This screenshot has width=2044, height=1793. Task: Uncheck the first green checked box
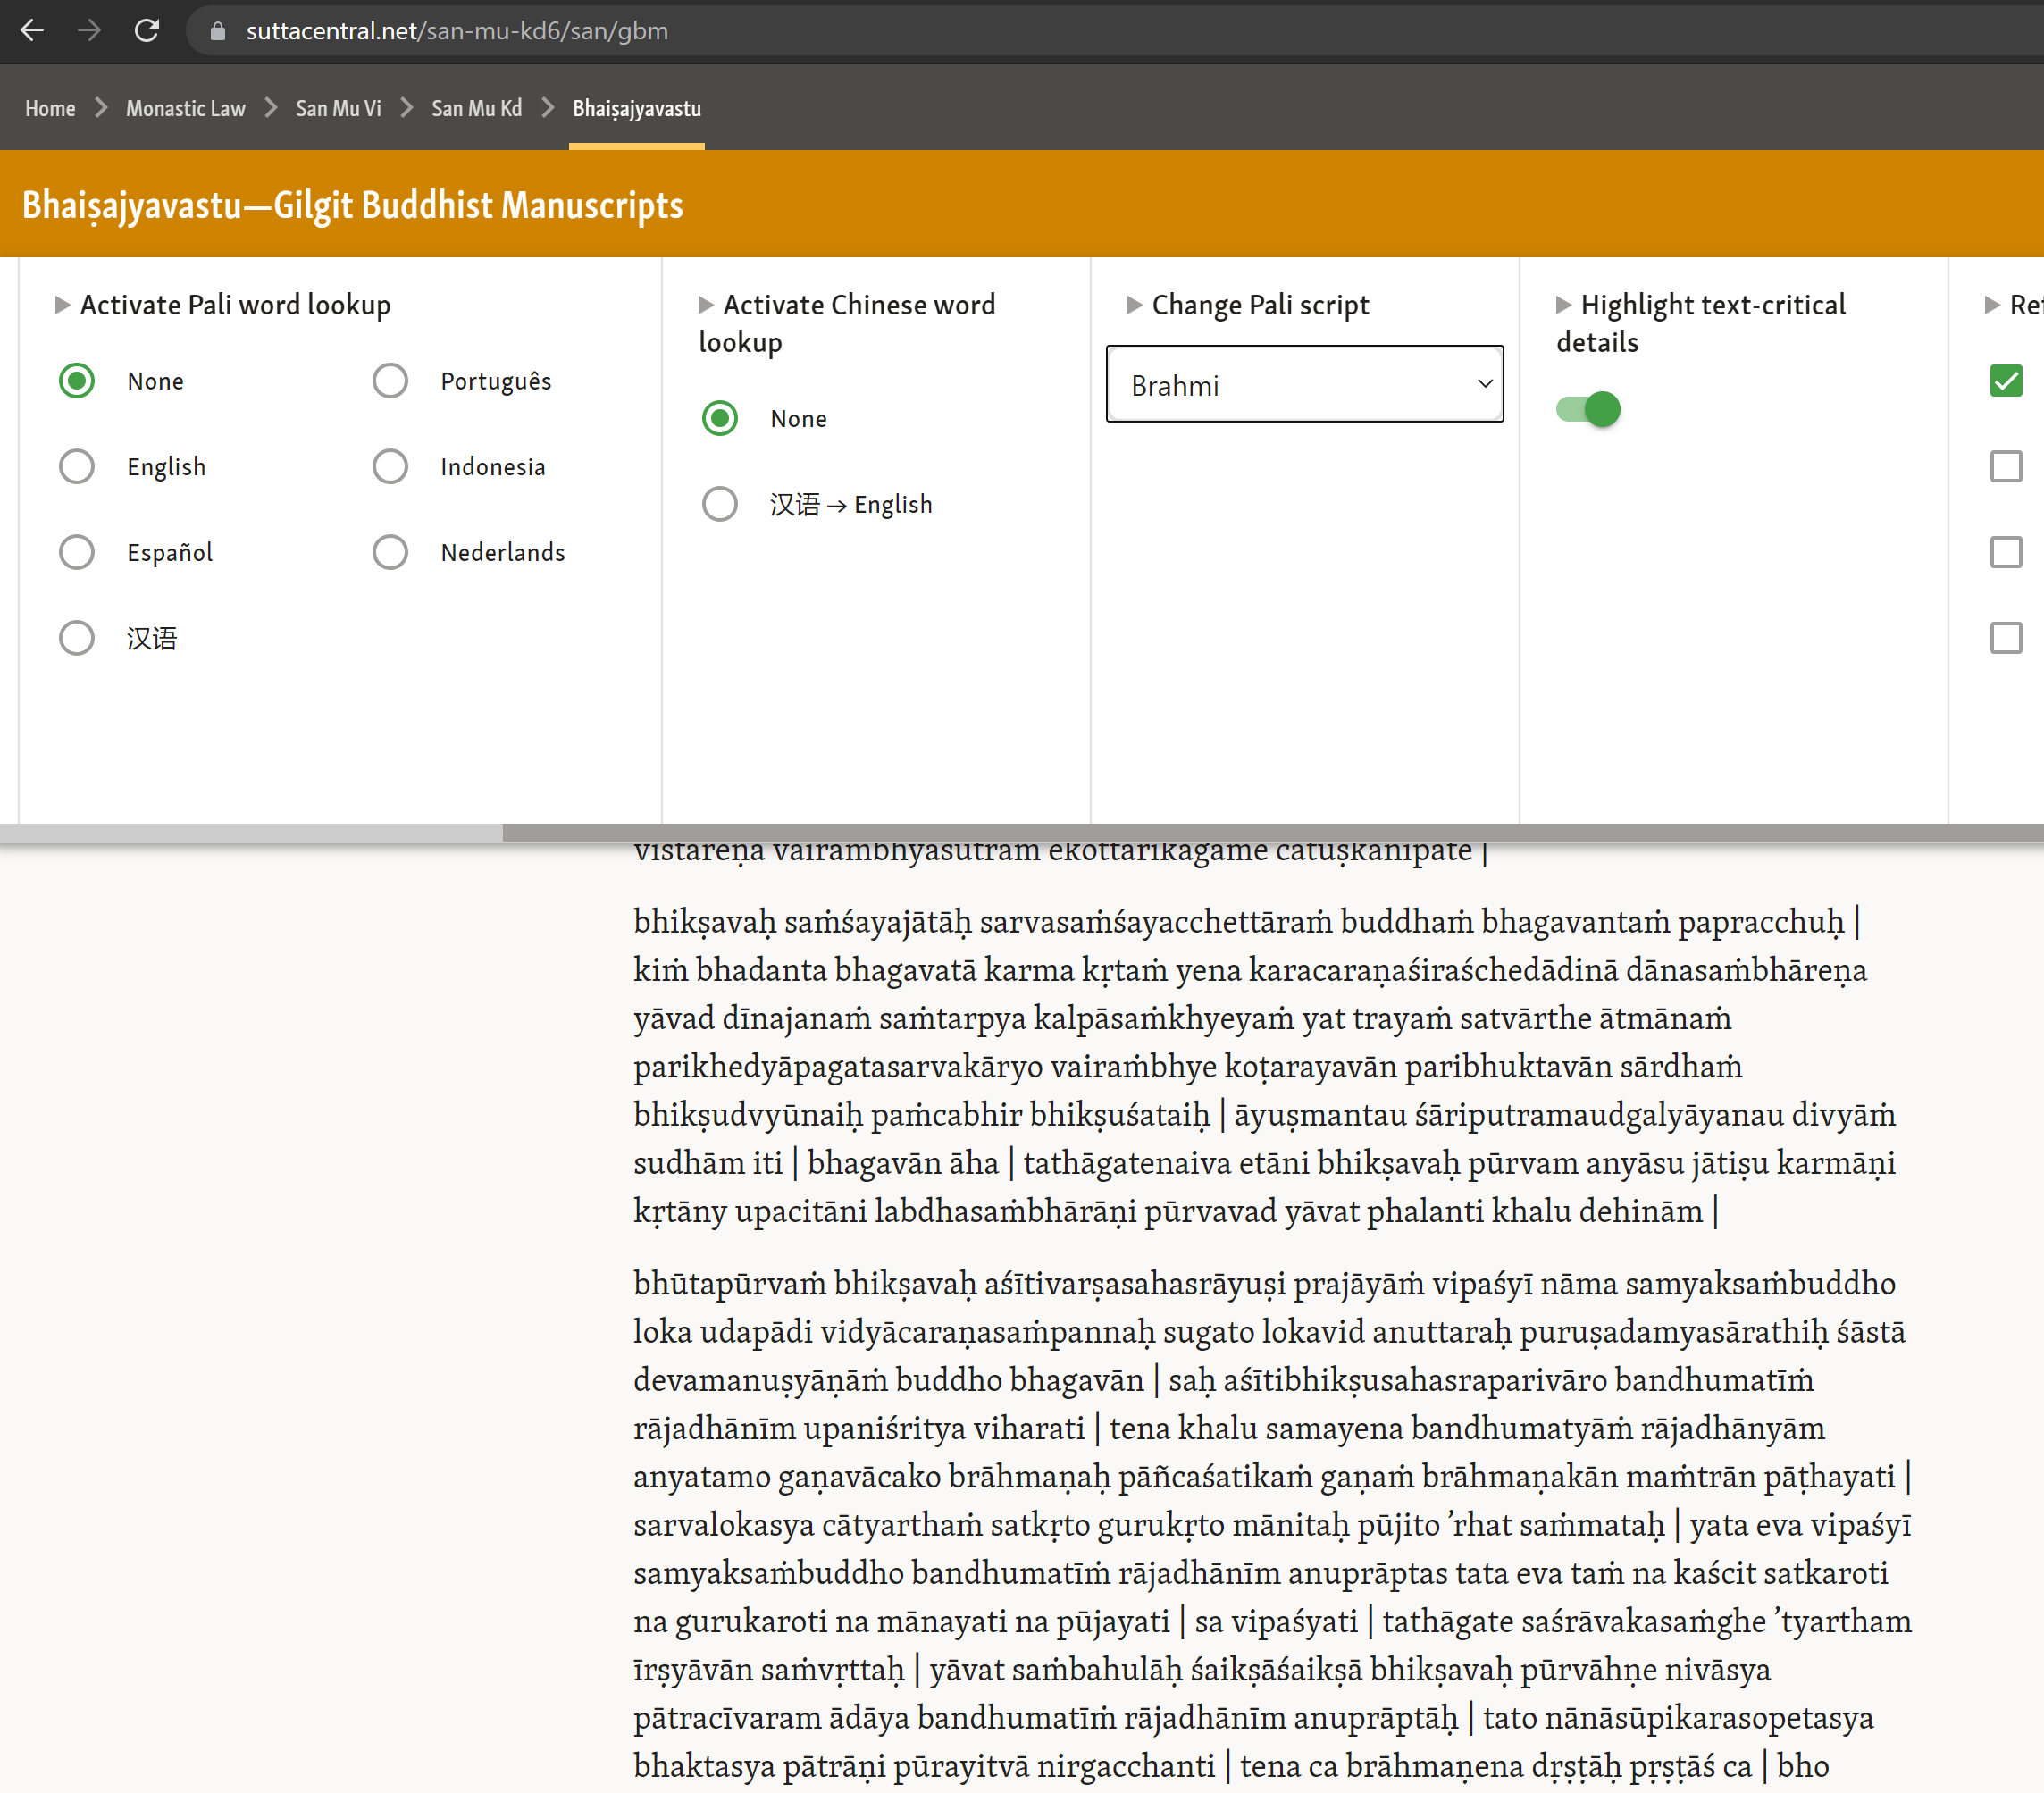point(2005,381)
